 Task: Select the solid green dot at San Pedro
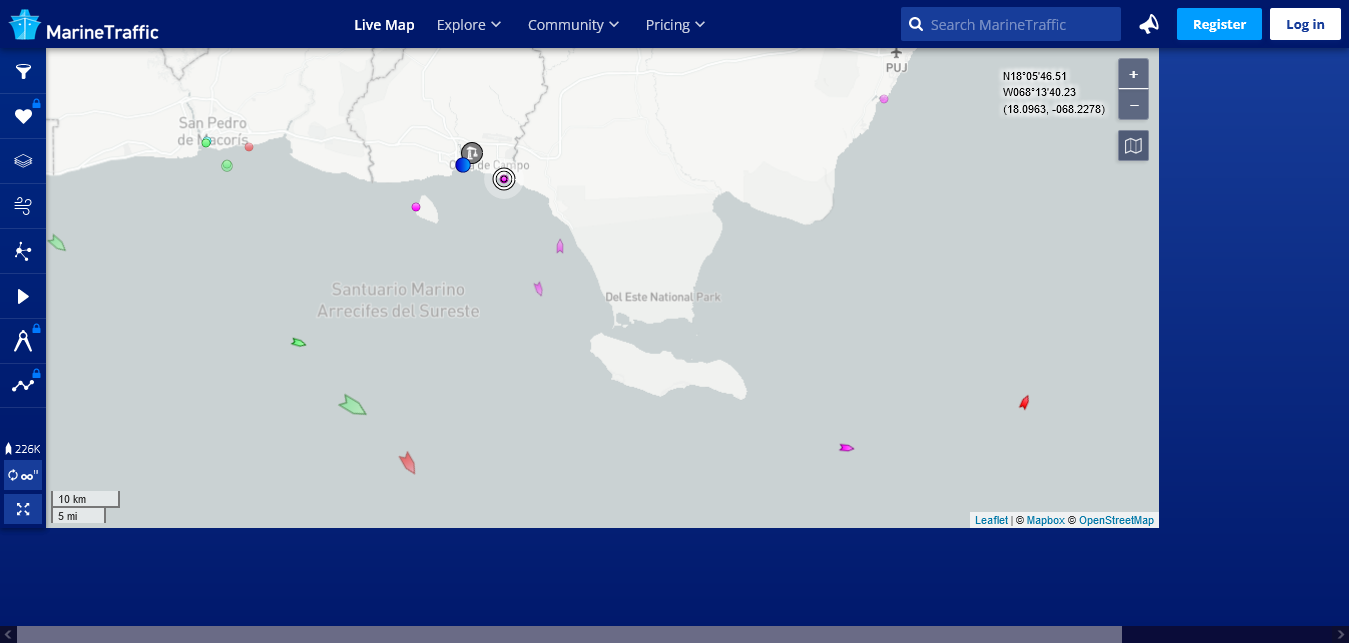point(206,143)
